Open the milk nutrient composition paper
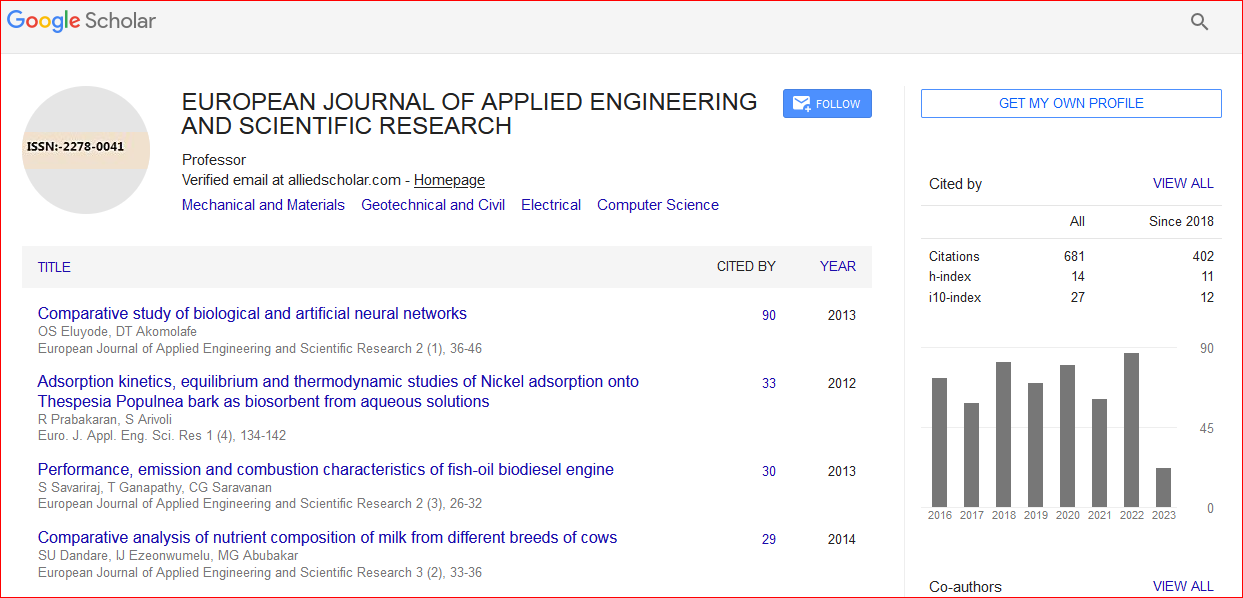Screen dimensions: 1243x598 click(x=327, y=538)
